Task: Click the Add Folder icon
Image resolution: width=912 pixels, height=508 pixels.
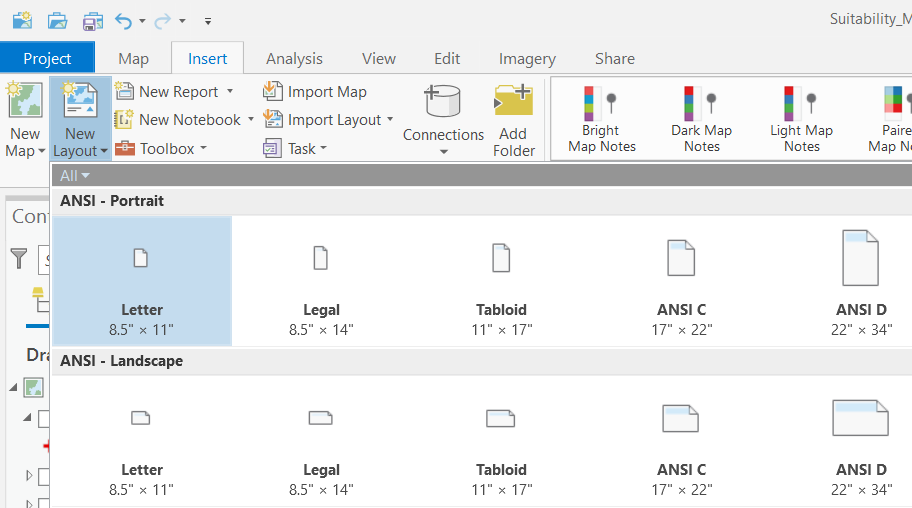Action: [513, 103]
